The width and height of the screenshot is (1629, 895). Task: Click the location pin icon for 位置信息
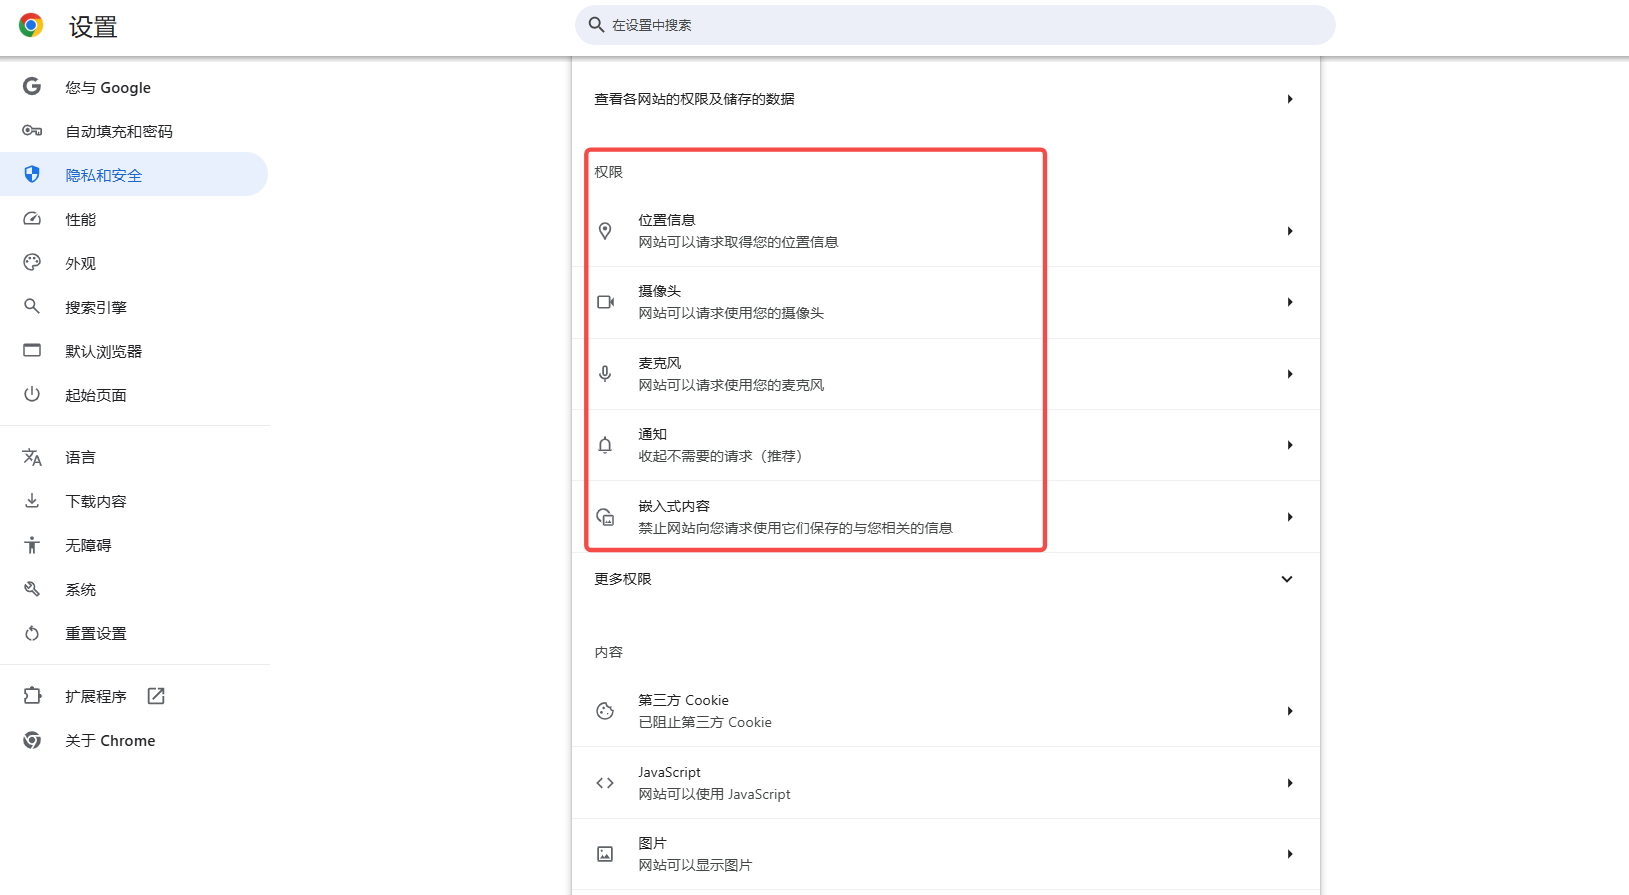(x=605, y=231)
